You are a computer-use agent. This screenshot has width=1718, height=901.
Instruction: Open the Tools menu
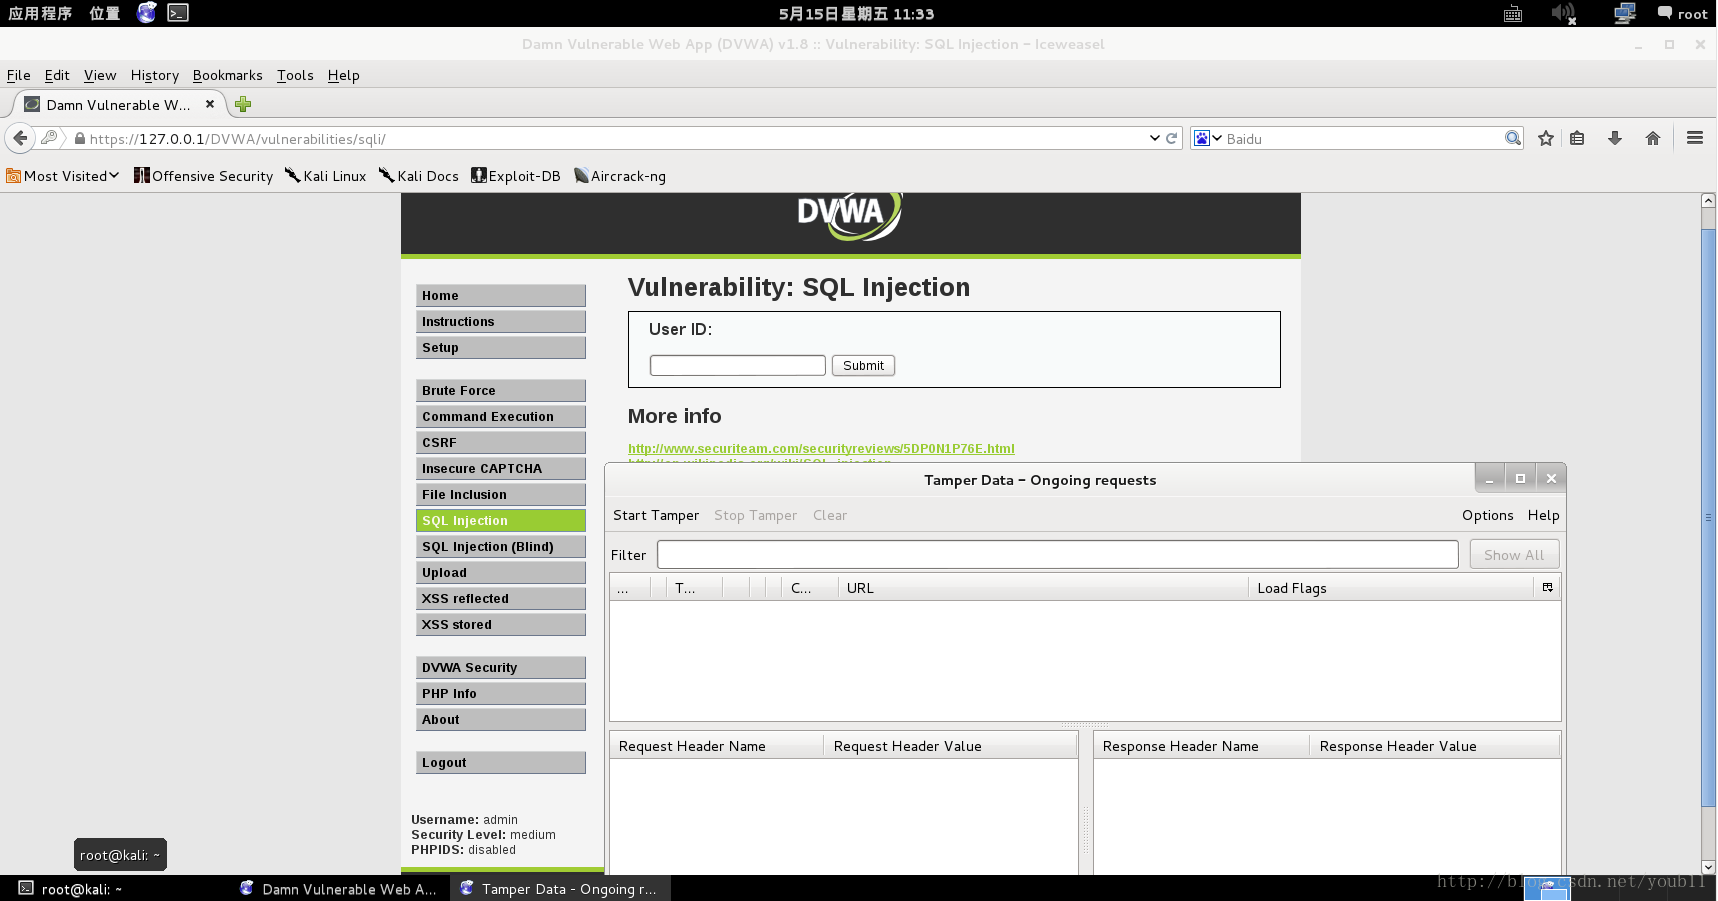click(x=295, y=75)
